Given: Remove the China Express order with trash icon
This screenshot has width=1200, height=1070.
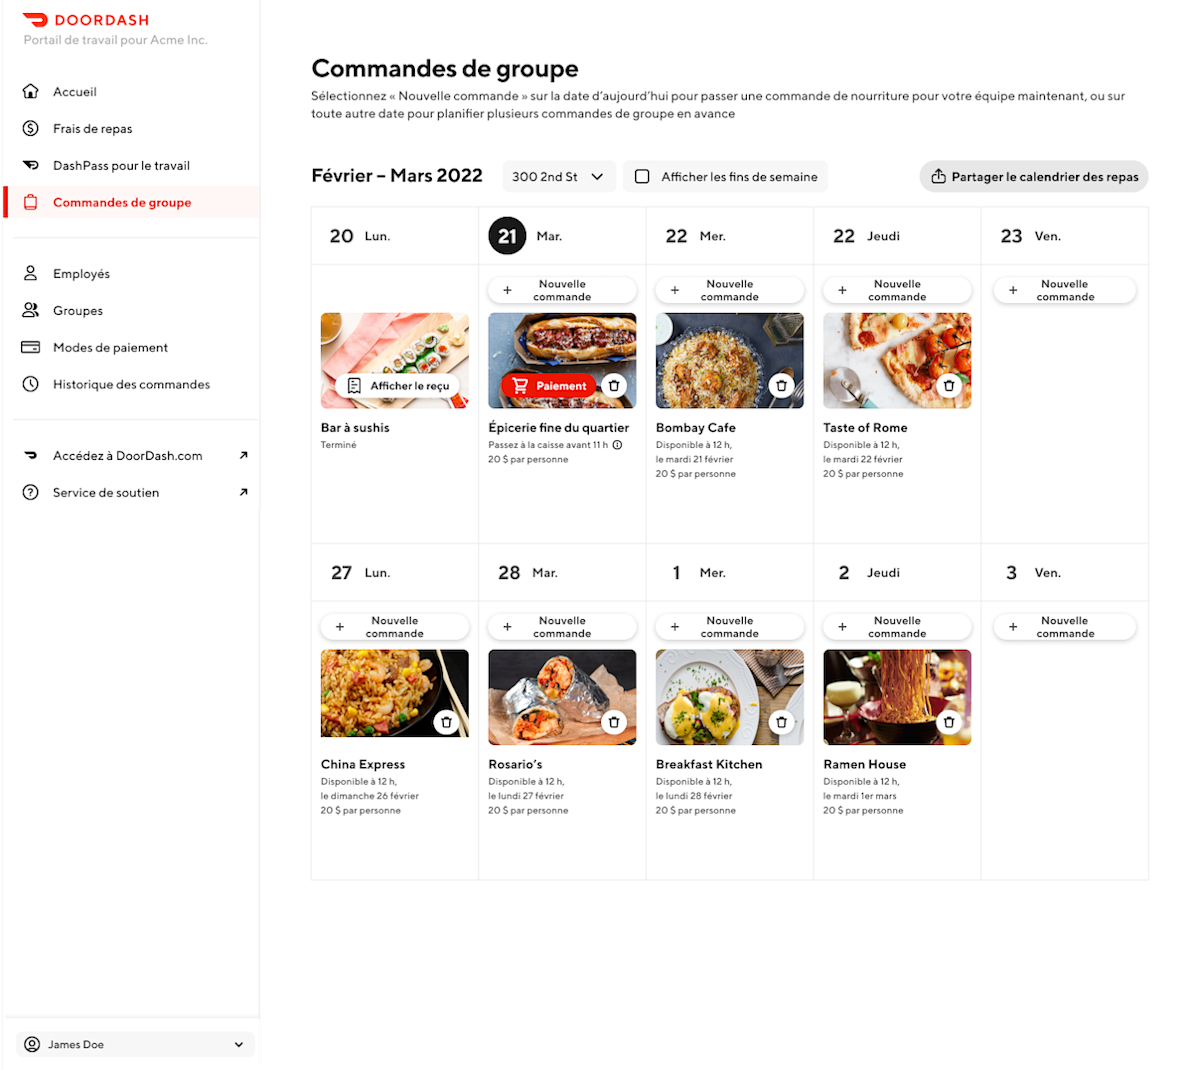Looking at the screenshot, I should [x=447, y=722].
